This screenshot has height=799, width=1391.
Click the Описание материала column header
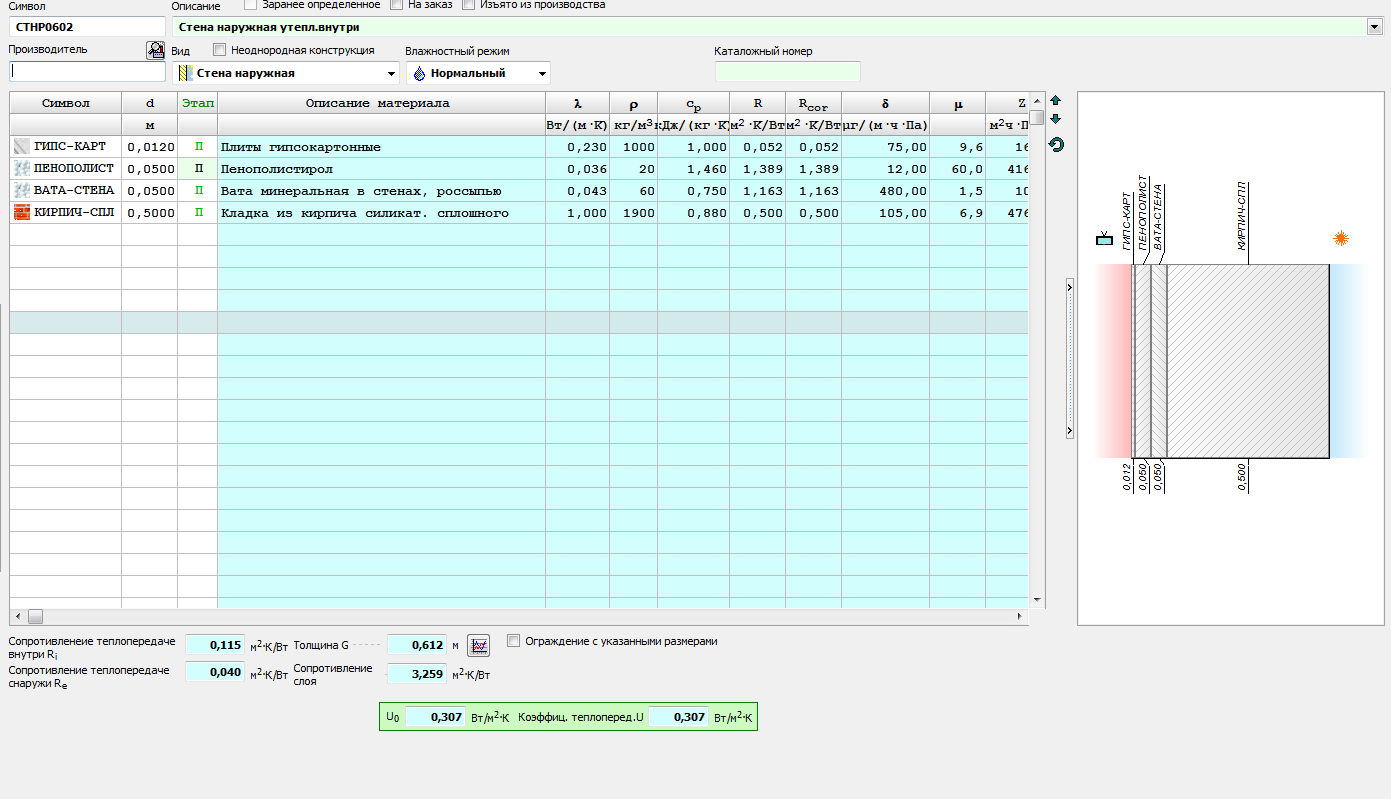[x=378, y=103]
